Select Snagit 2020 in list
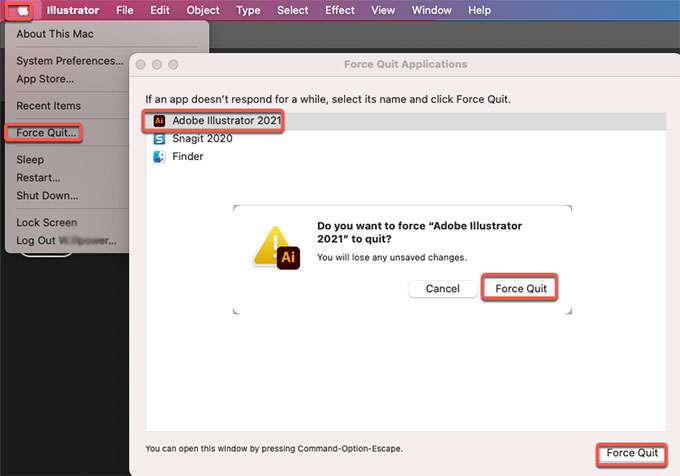The height and width of the screenshot is (476, 680). pyautogui.click(x=405, y=139)
